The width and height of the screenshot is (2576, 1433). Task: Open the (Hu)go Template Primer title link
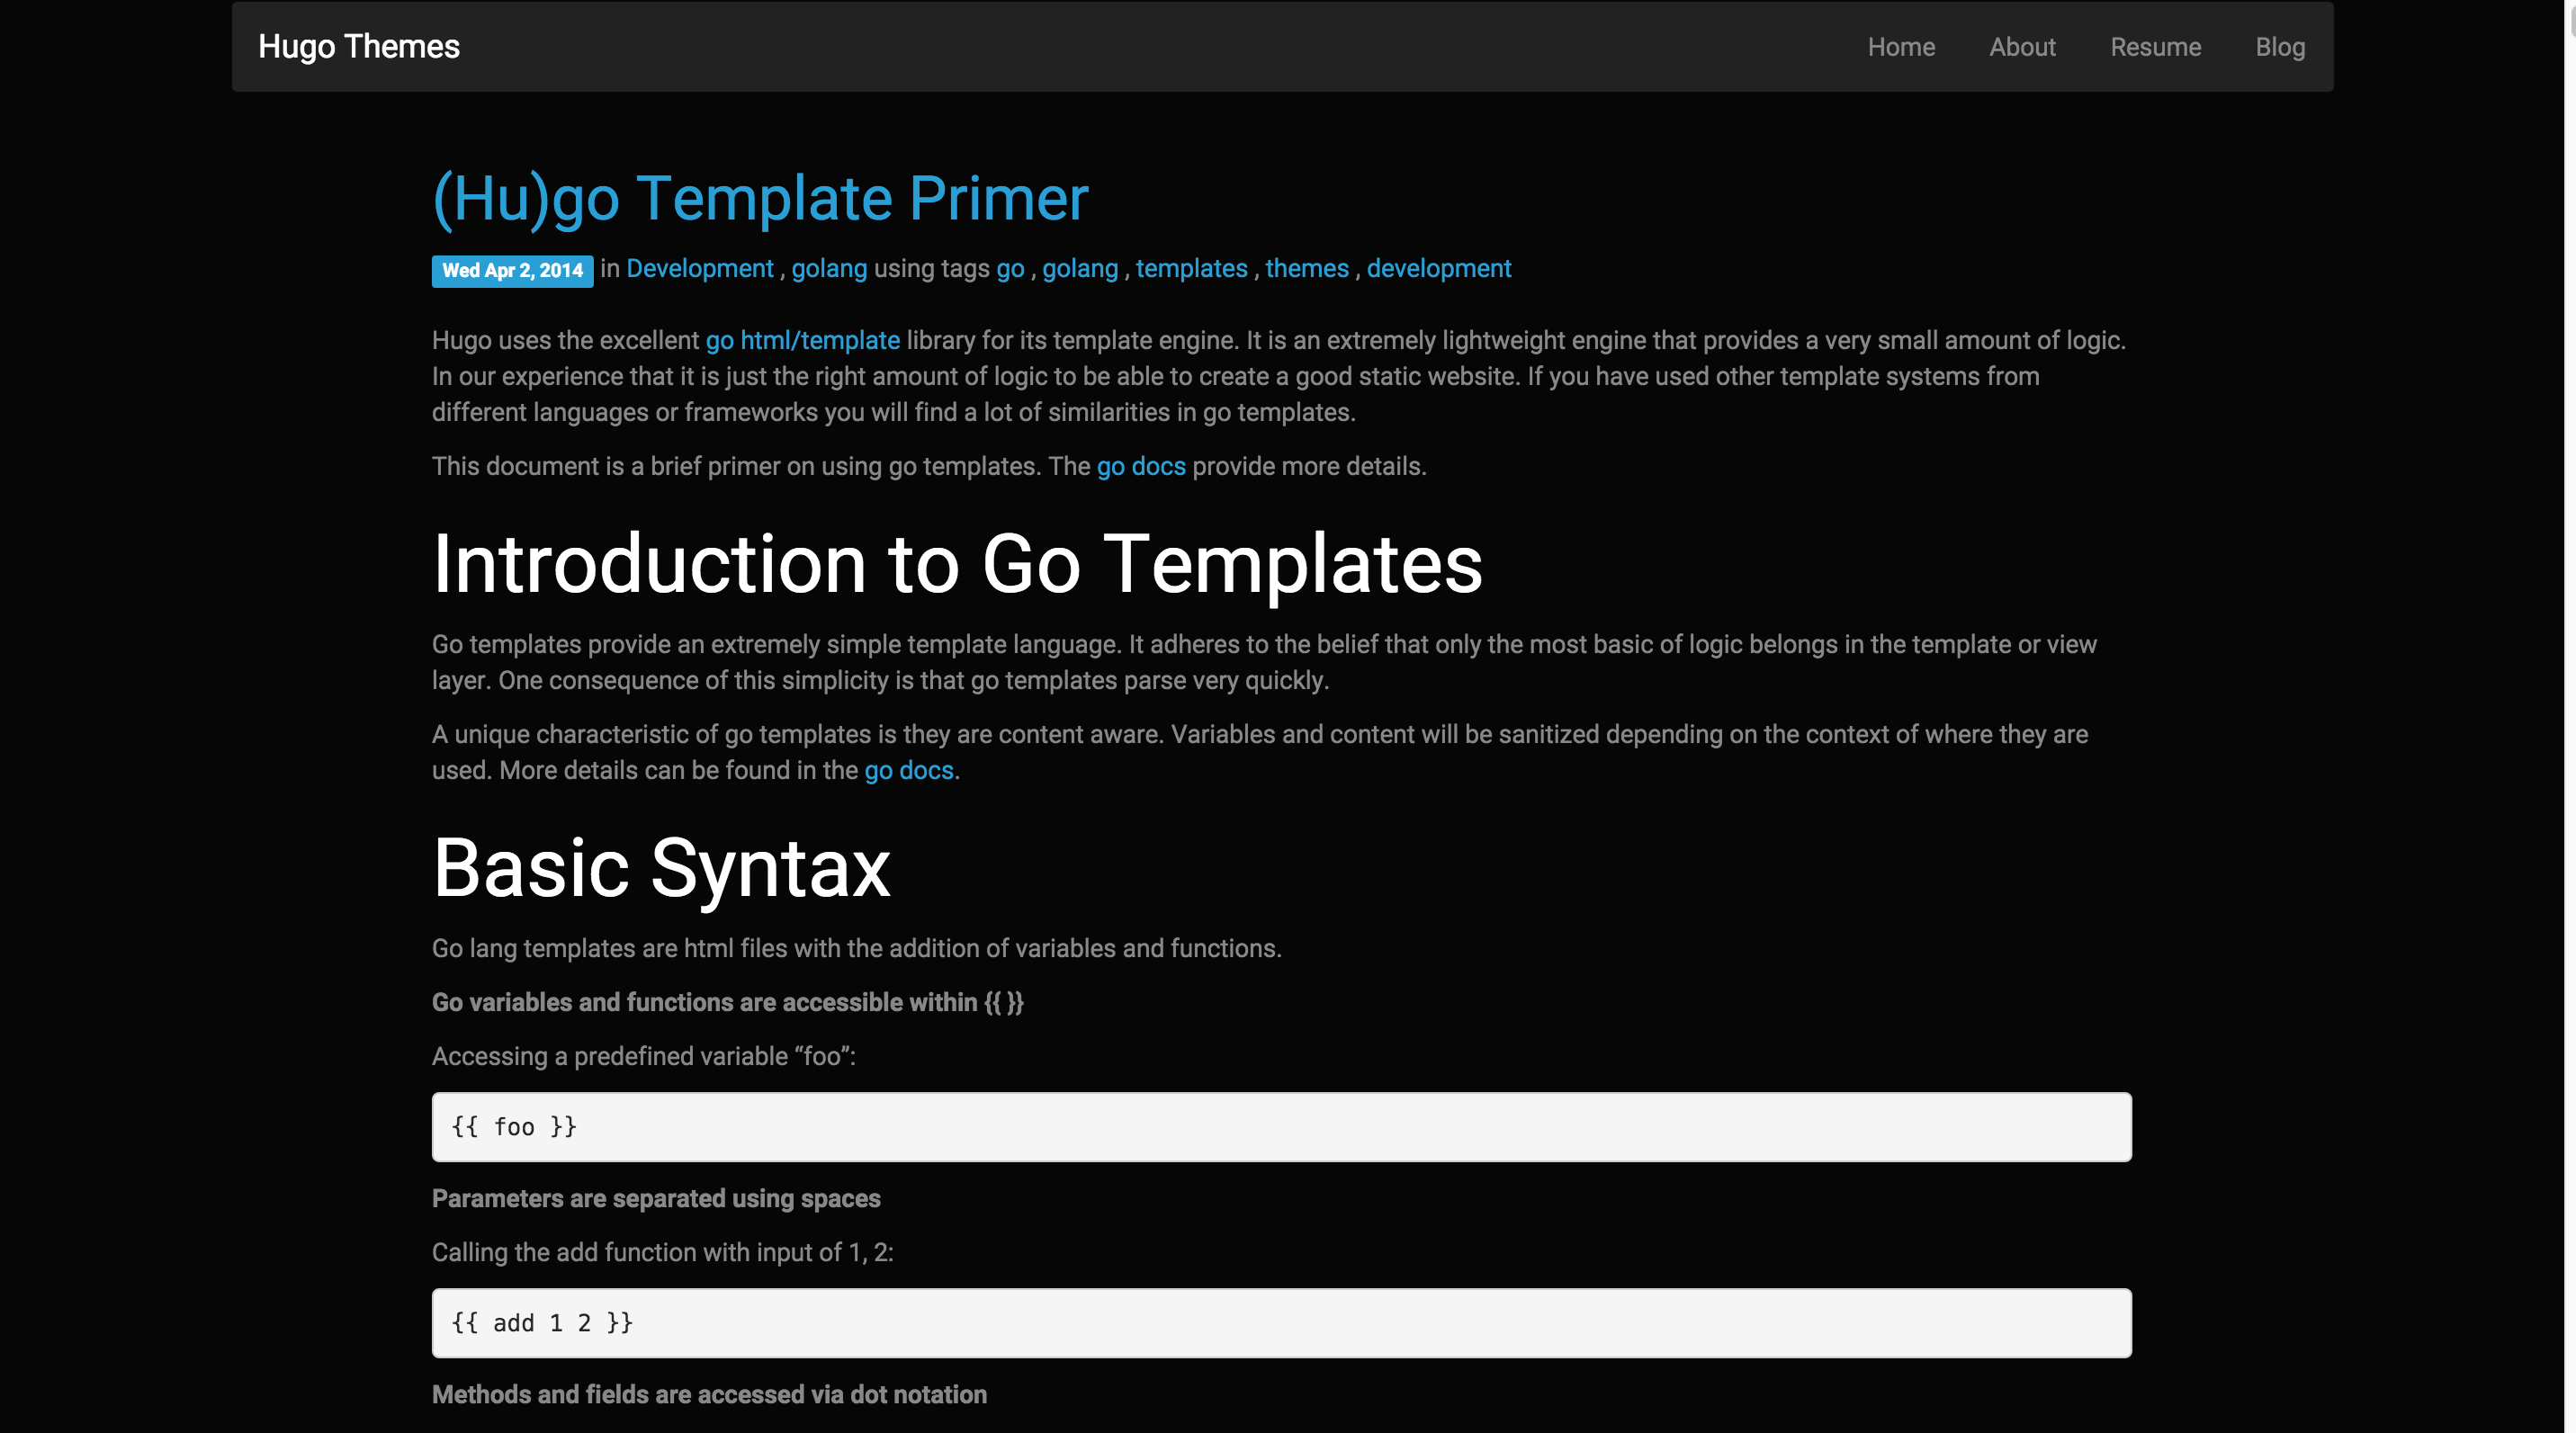pos(760,198)
